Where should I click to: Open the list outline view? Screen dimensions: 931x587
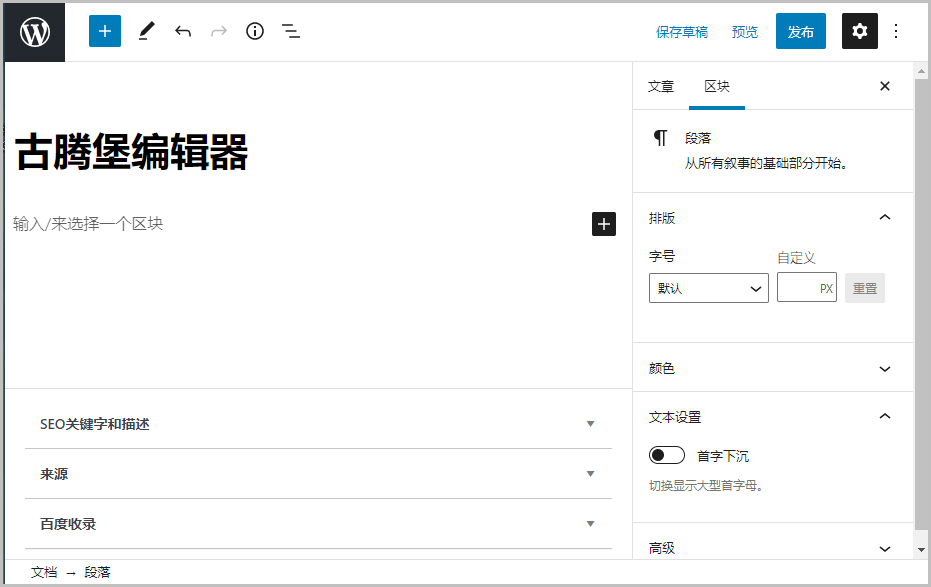(x=290, y=31)
